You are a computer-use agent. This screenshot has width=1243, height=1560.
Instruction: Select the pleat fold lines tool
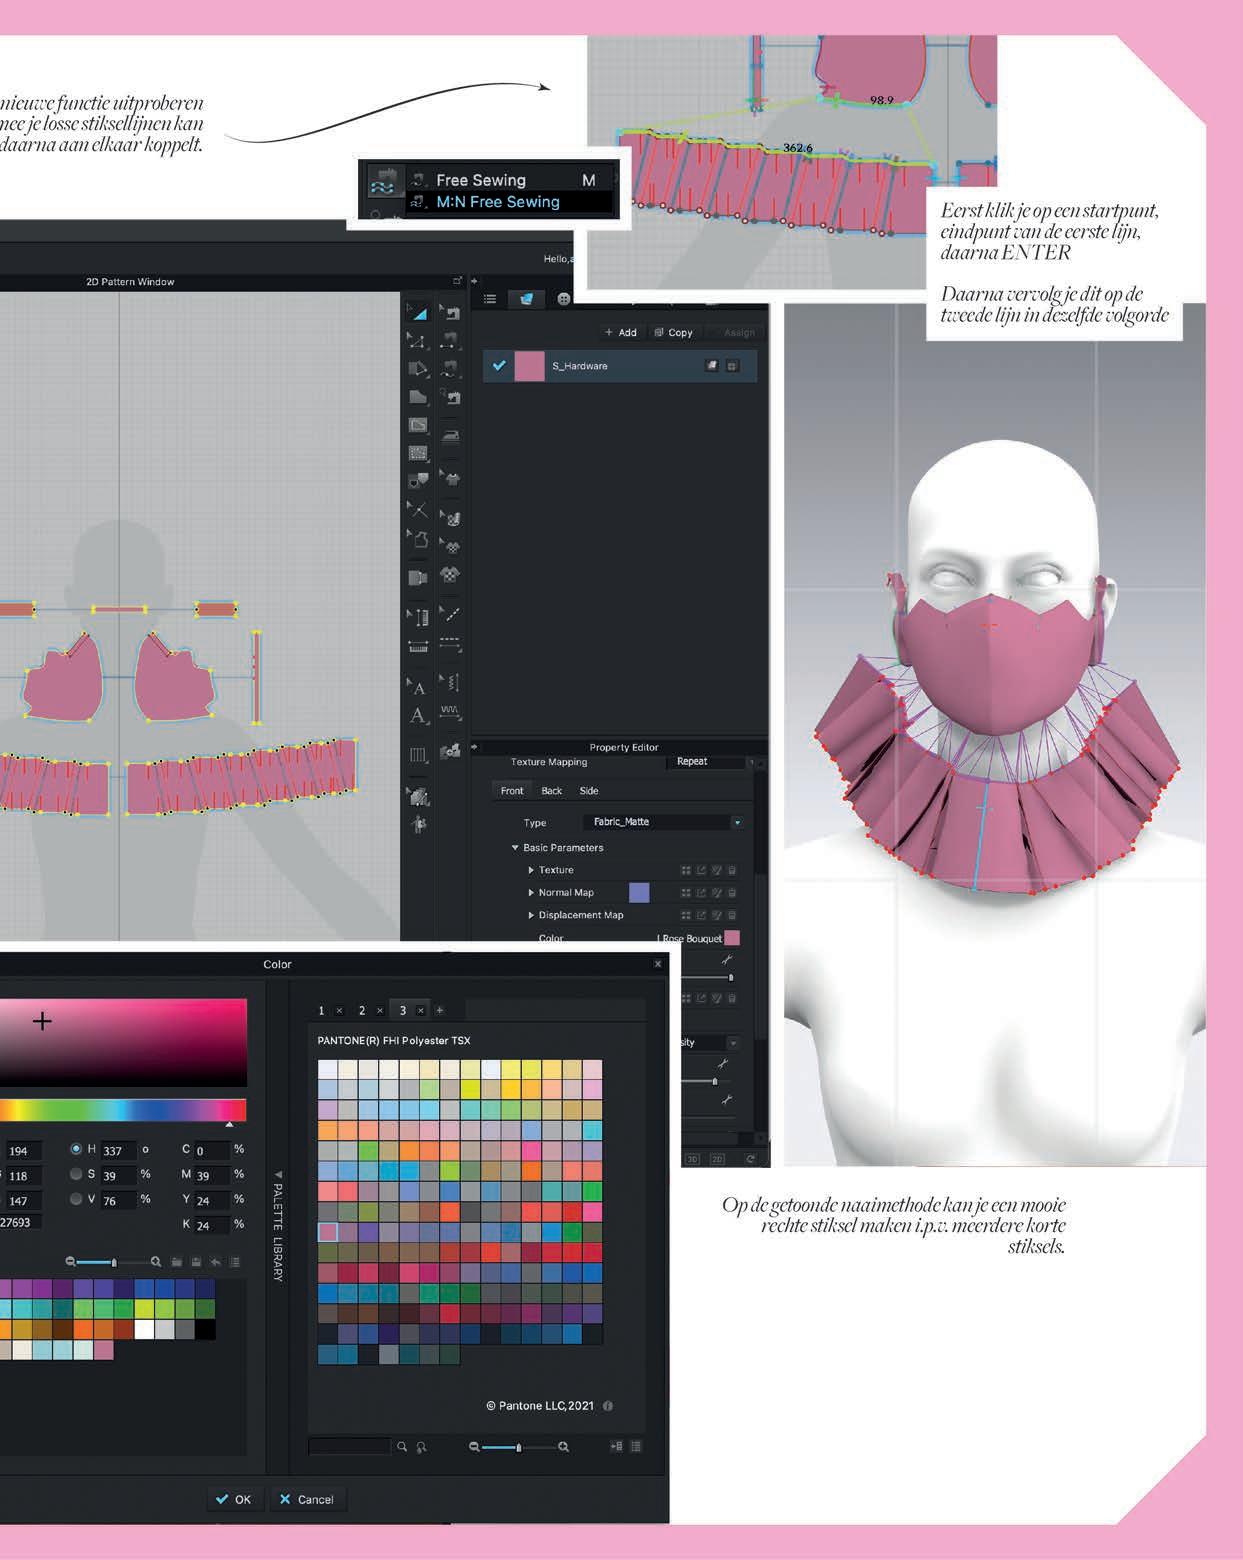[x=418, y=754]
